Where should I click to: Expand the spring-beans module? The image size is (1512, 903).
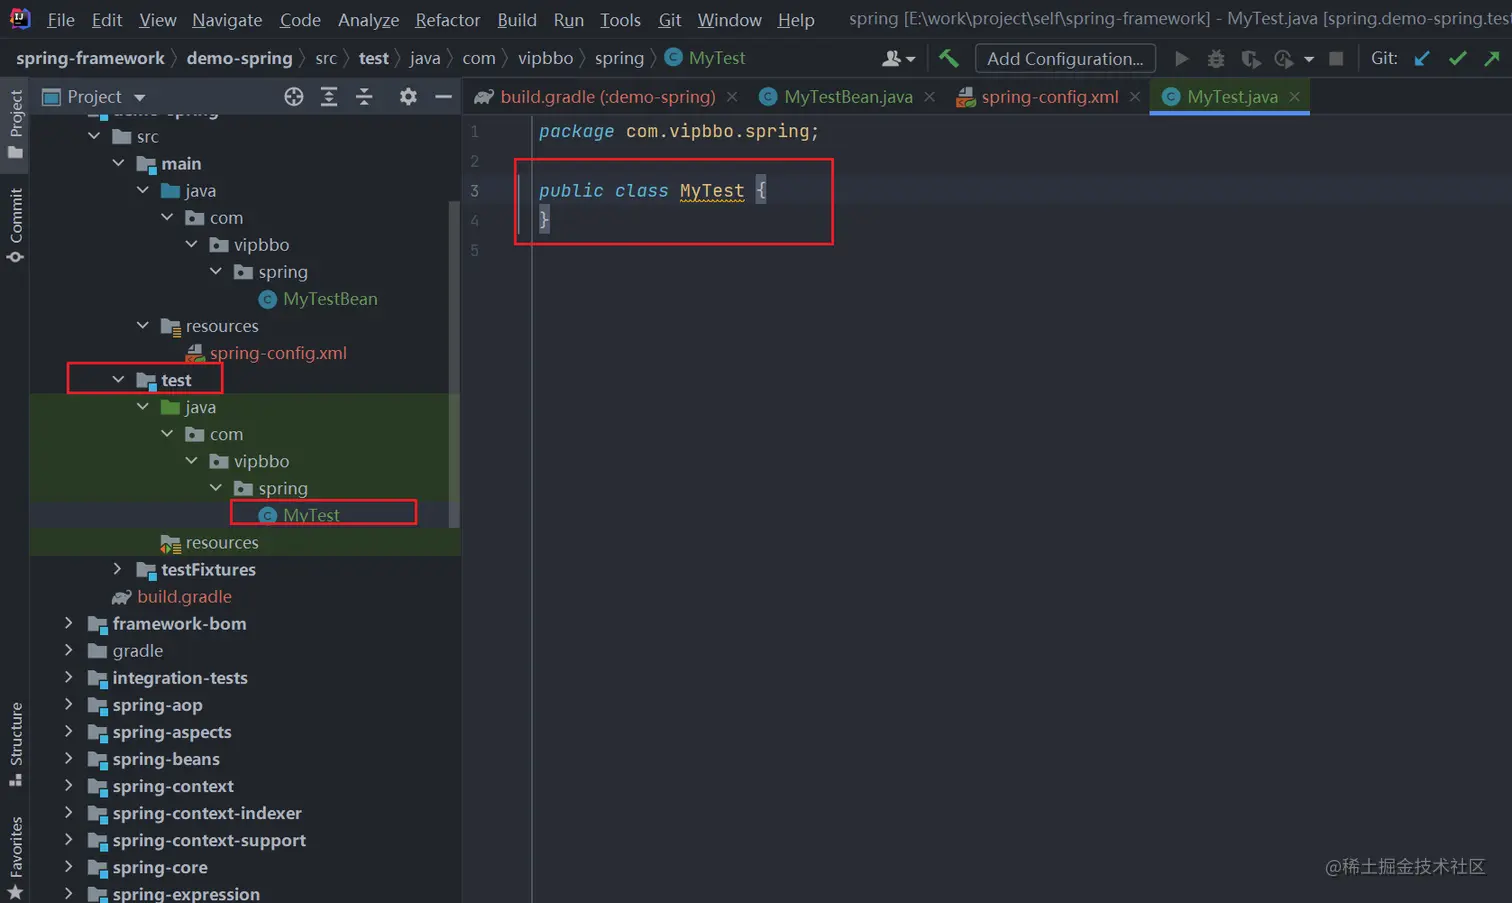point(69,759)
